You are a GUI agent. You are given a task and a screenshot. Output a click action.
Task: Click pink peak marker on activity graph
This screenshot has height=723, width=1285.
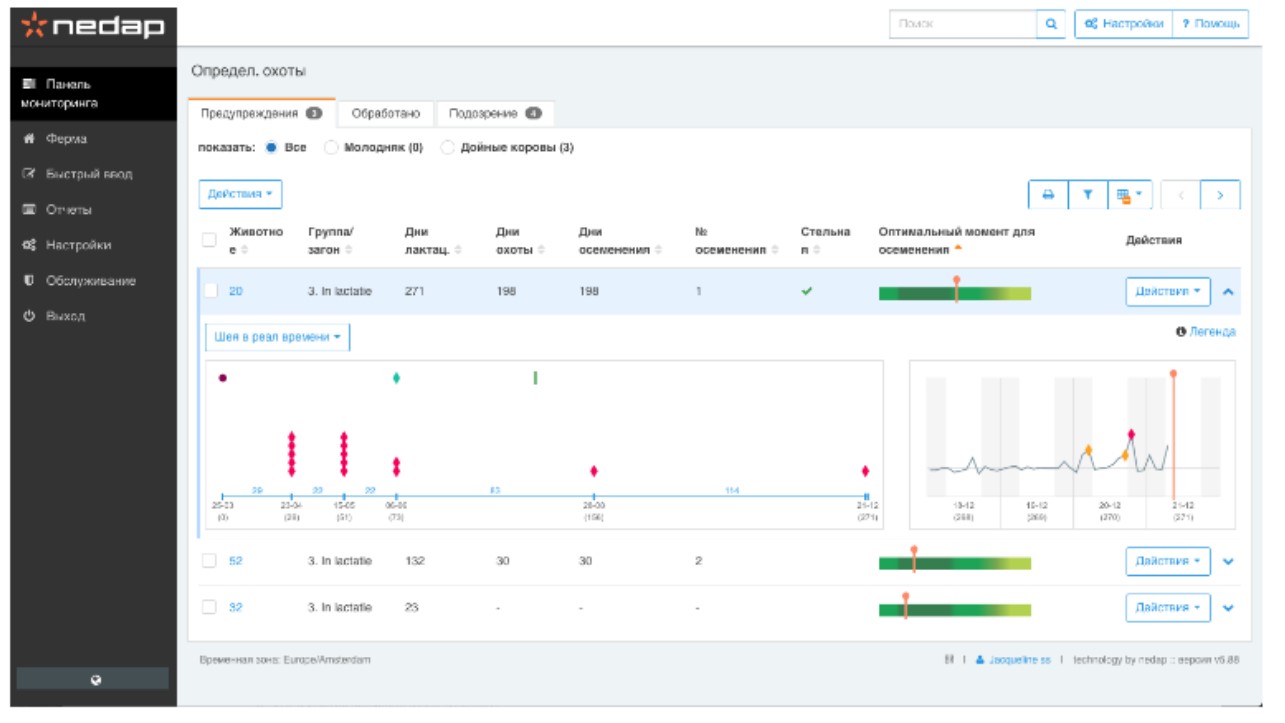pos(1131,434)
